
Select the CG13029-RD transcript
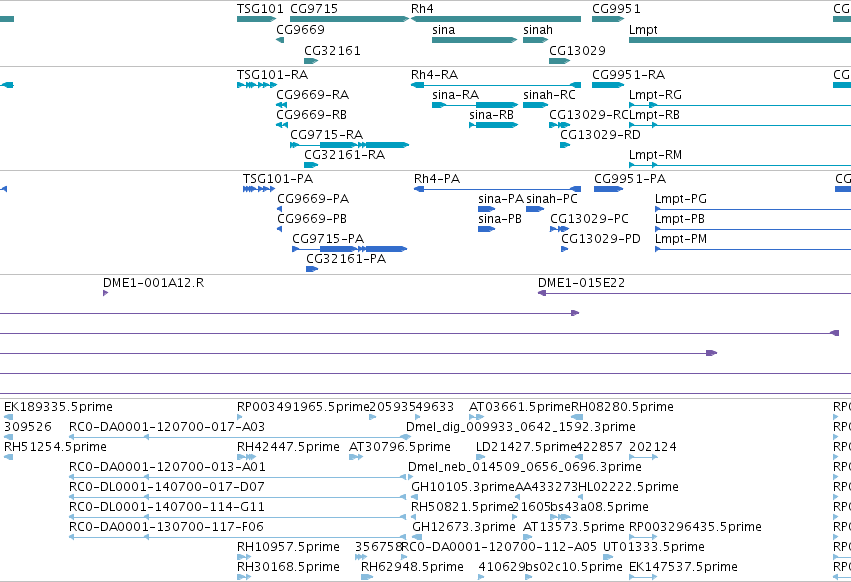[565, 145]
